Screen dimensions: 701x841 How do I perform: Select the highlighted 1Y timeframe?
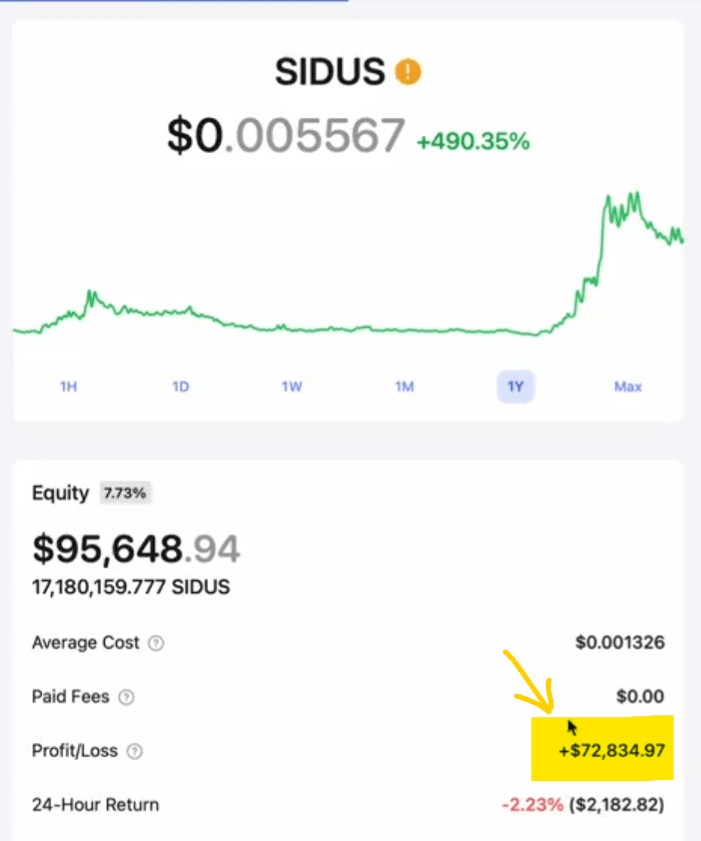tap(516, 386)
